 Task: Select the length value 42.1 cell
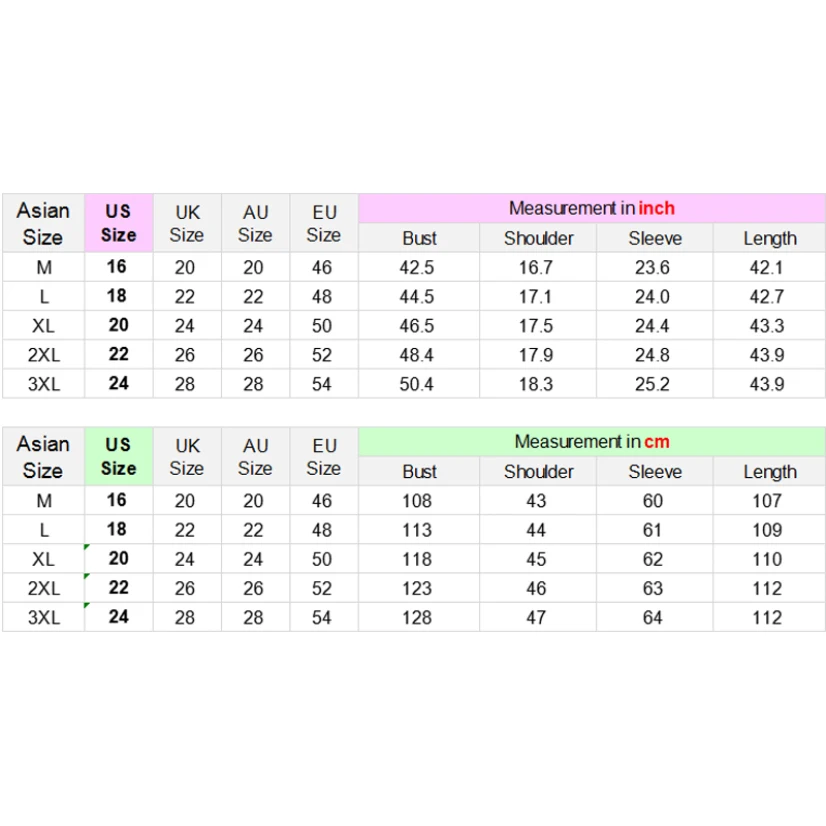pos(768,267)
